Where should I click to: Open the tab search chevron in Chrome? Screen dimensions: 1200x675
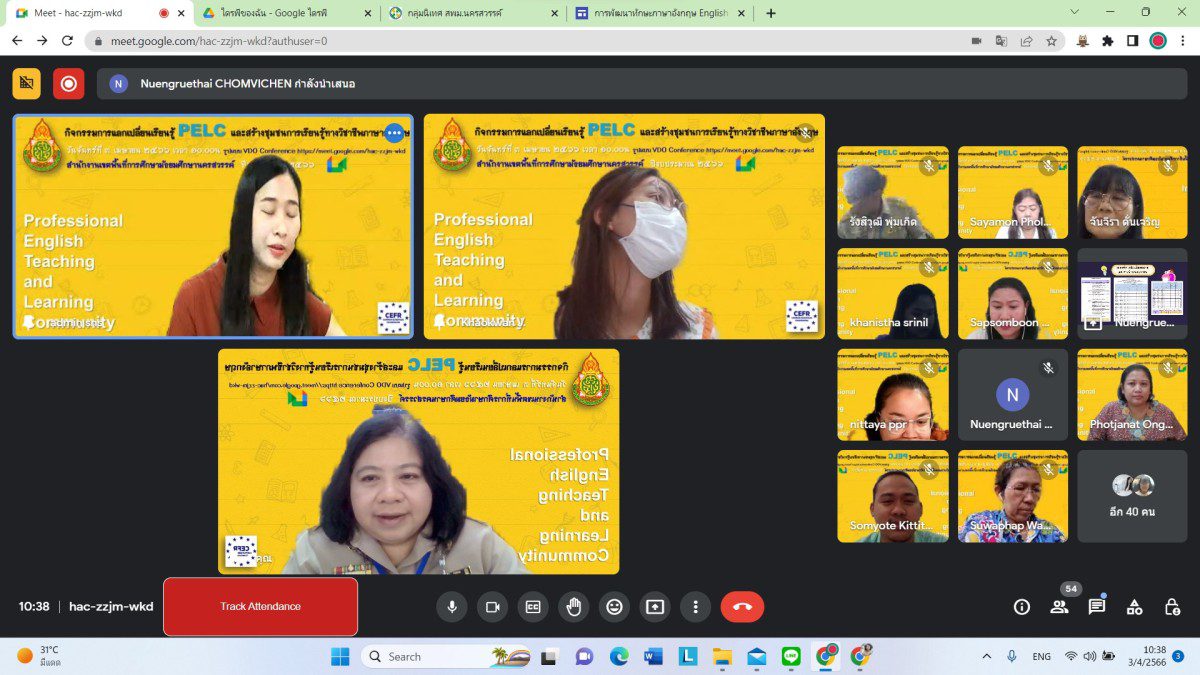(1074, 12)
